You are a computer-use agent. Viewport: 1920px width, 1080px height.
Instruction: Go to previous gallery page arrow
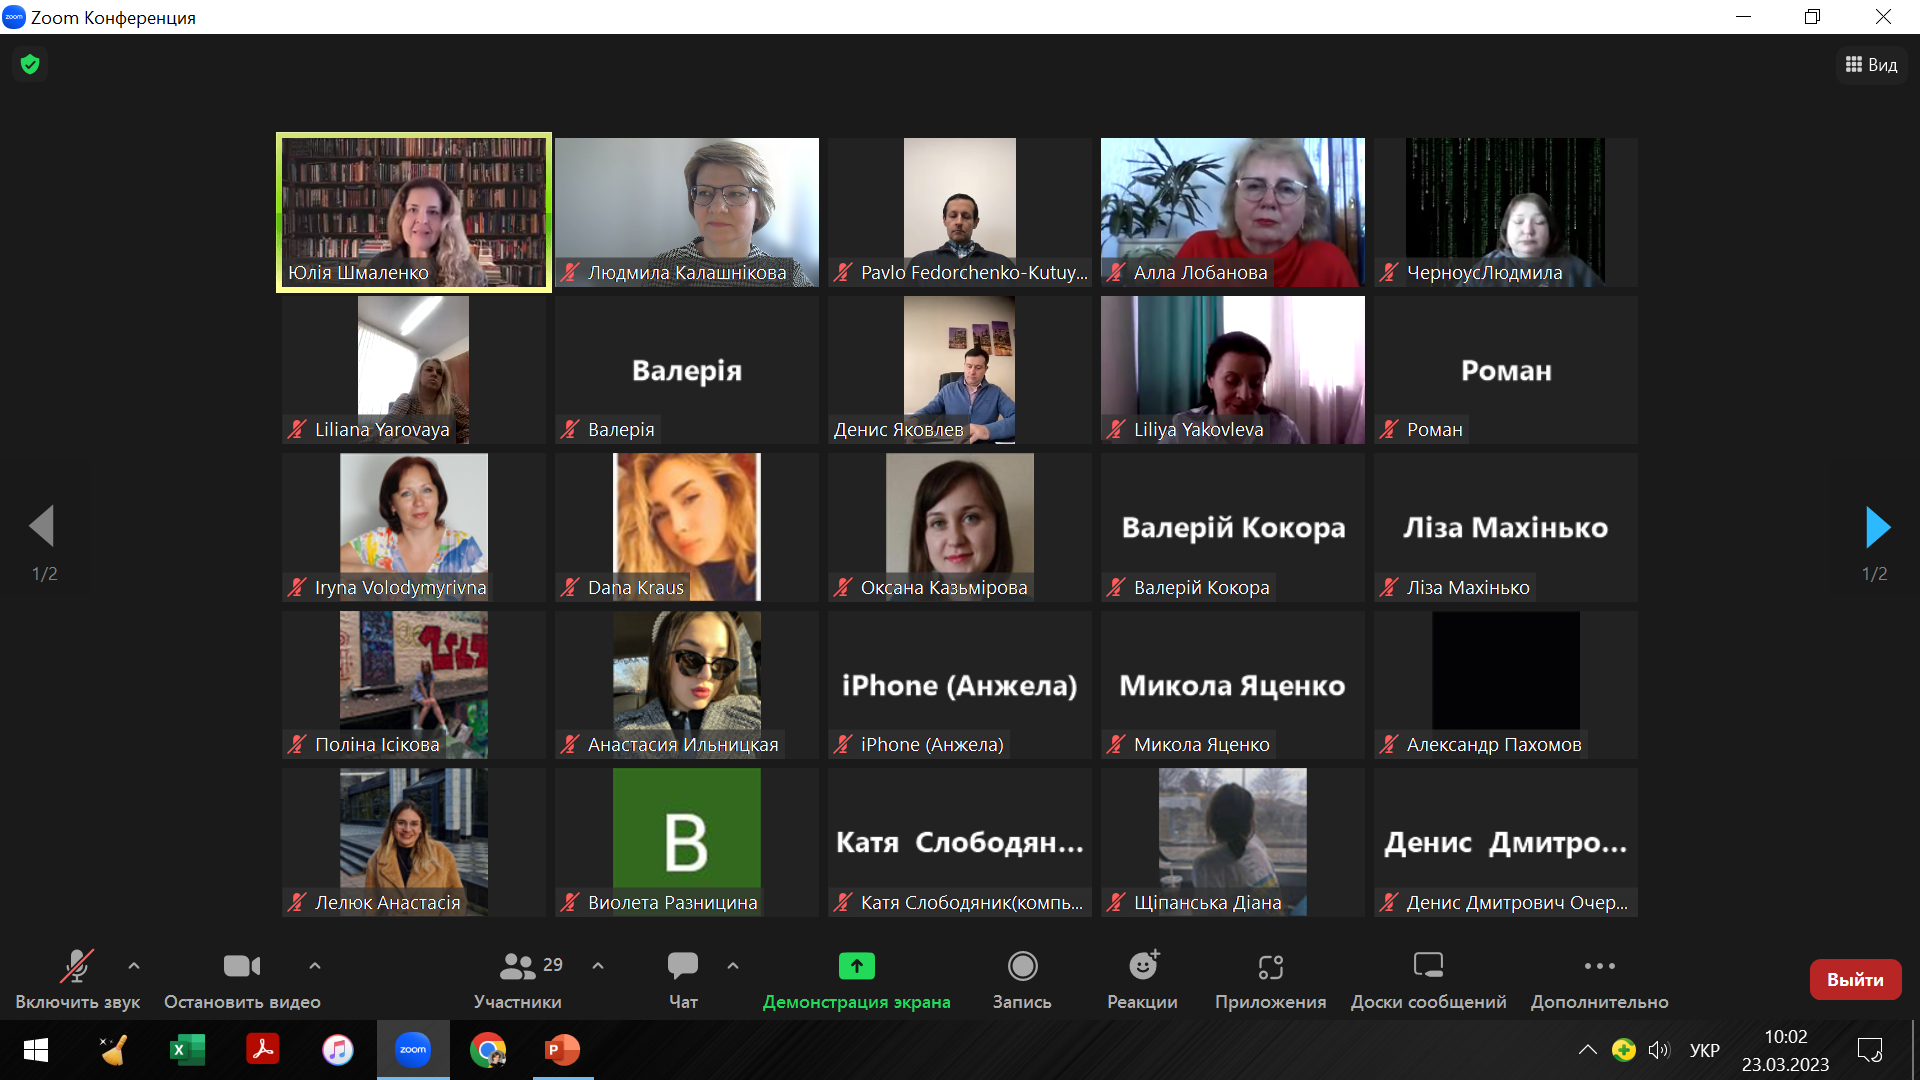(x=41, y=526)
